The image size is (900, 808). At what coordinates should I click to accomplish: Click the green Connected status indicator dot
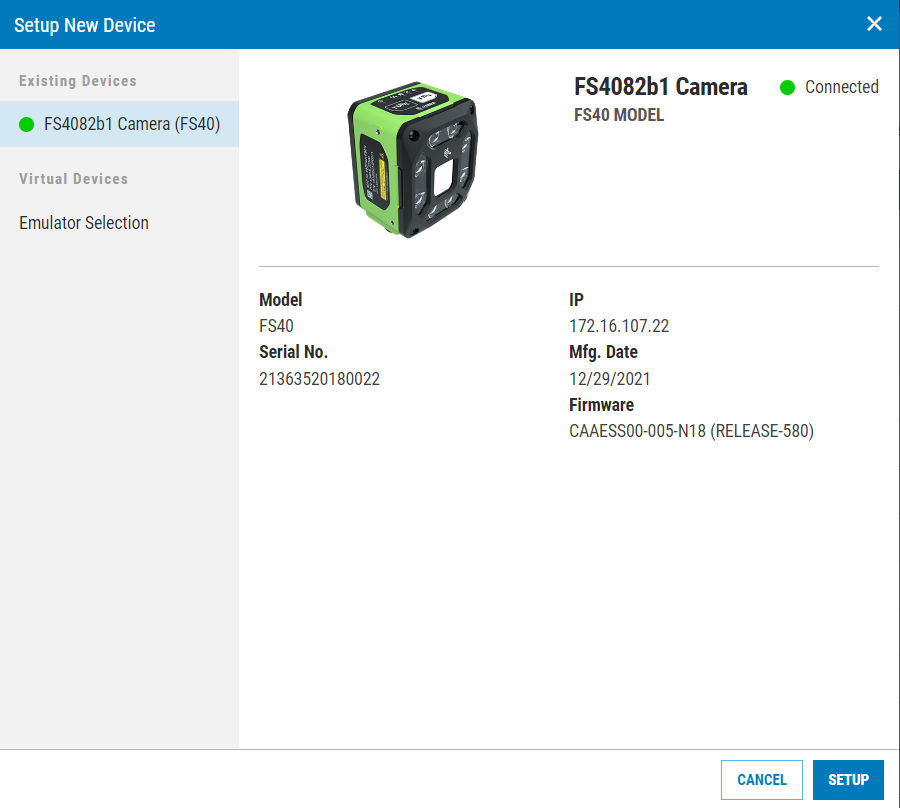pos(788,87)
